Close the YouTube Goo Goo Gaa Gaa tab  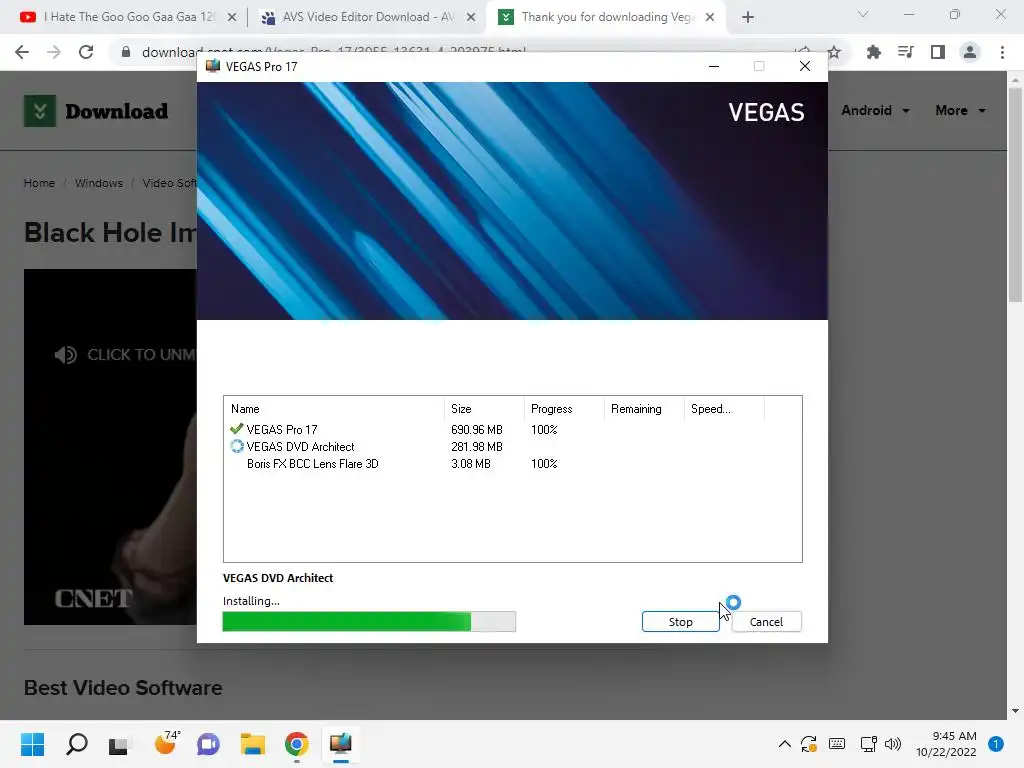pos(232,18)
